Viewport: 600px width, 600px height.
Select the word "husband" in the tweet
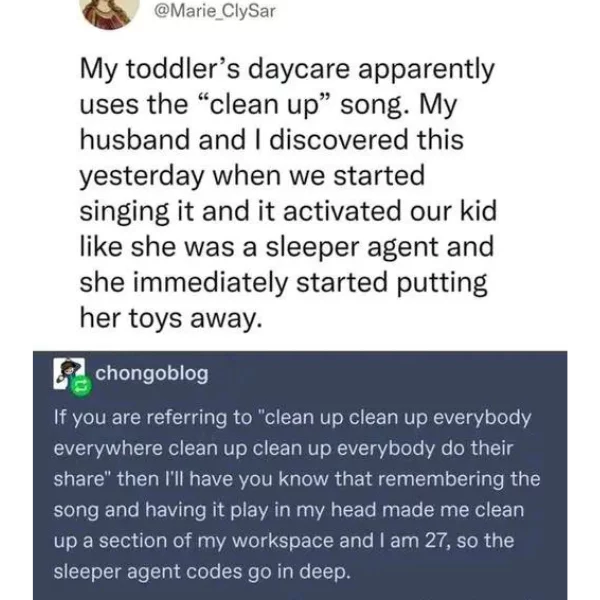pos(135,140)
